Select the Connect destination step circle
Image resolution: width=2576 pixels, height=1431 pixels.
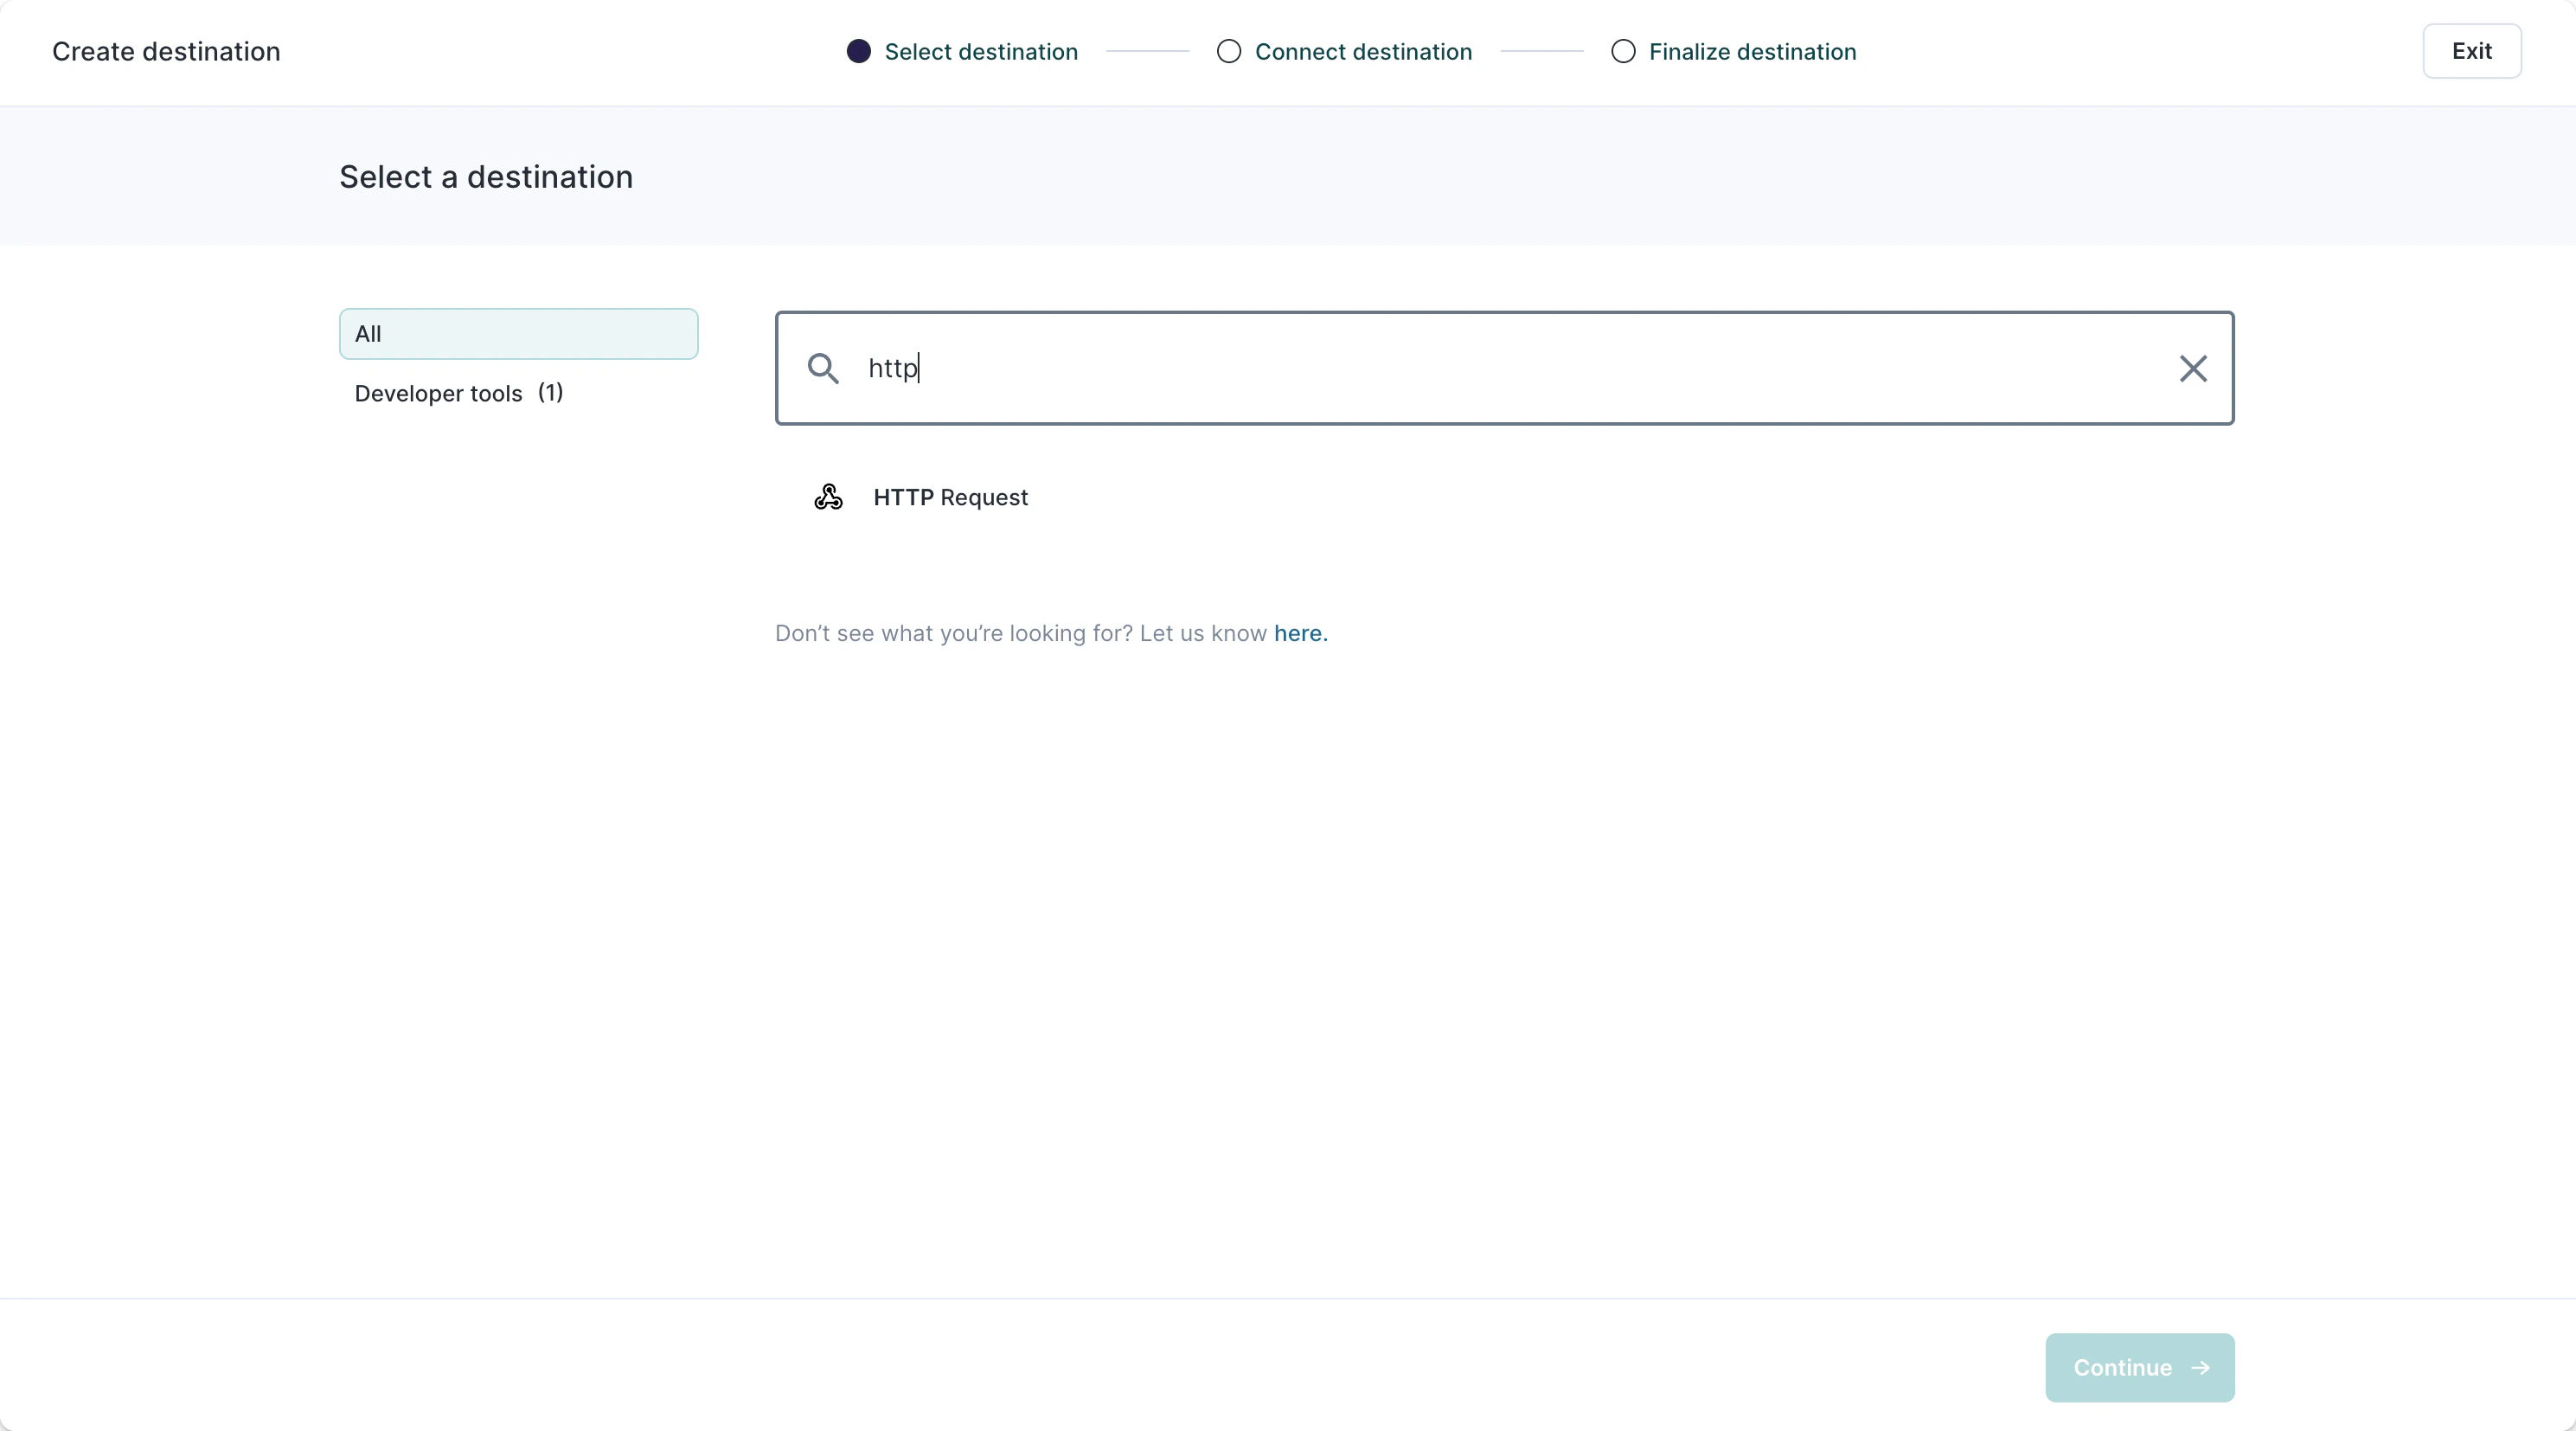pyautogui.click(x=1229, y=51)
